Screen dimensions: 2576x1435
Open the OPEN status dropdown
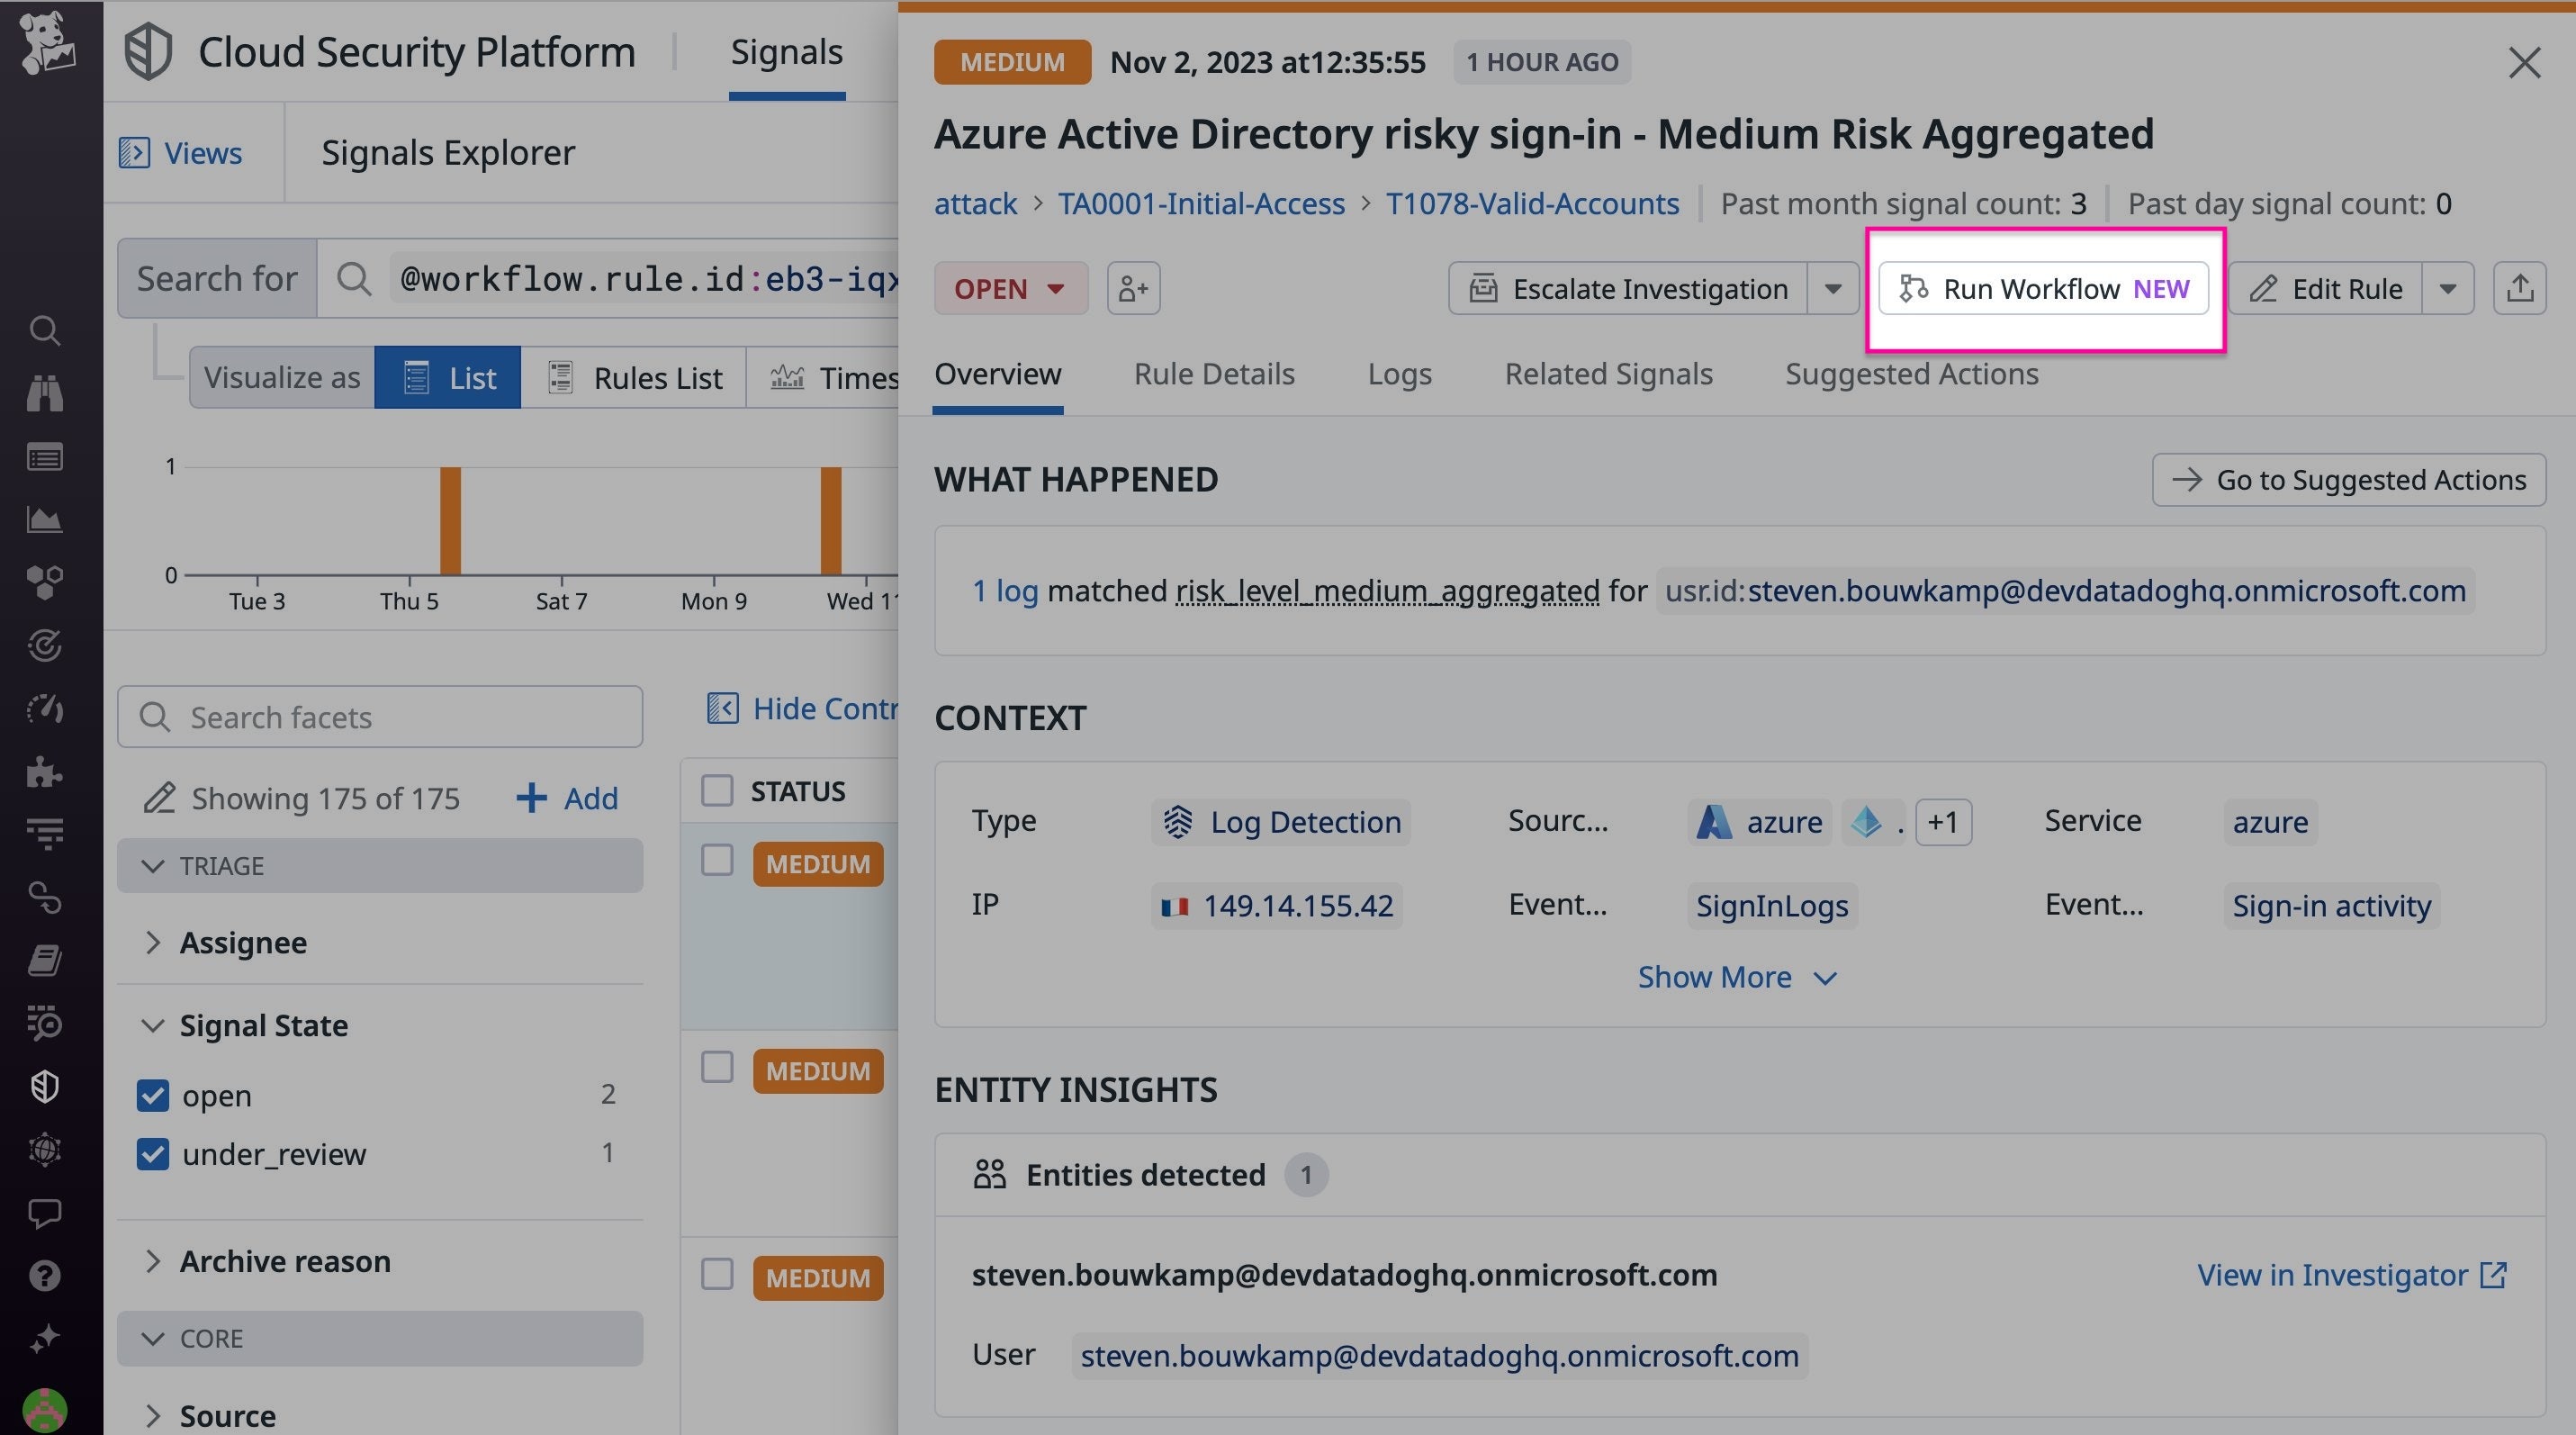click(x=1010, y=288)
